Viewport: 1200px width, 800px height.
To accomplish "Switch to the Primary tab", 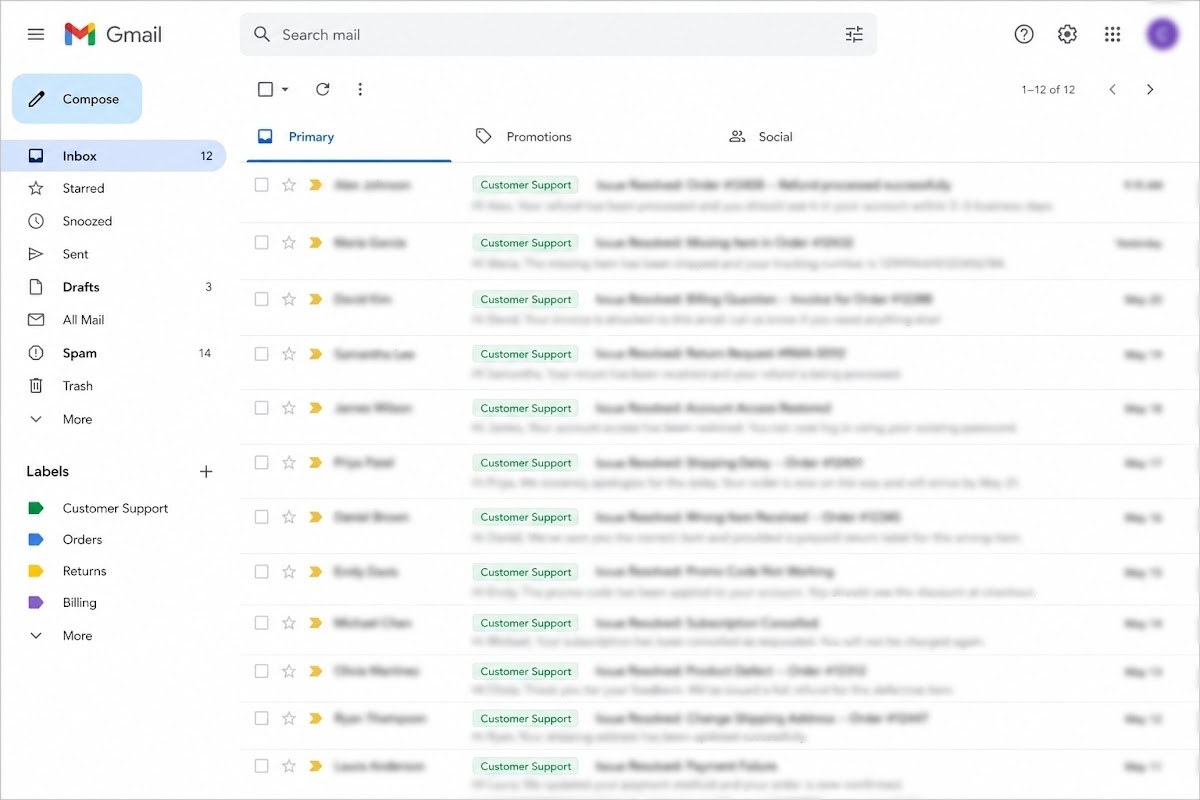I will [349, 137].
